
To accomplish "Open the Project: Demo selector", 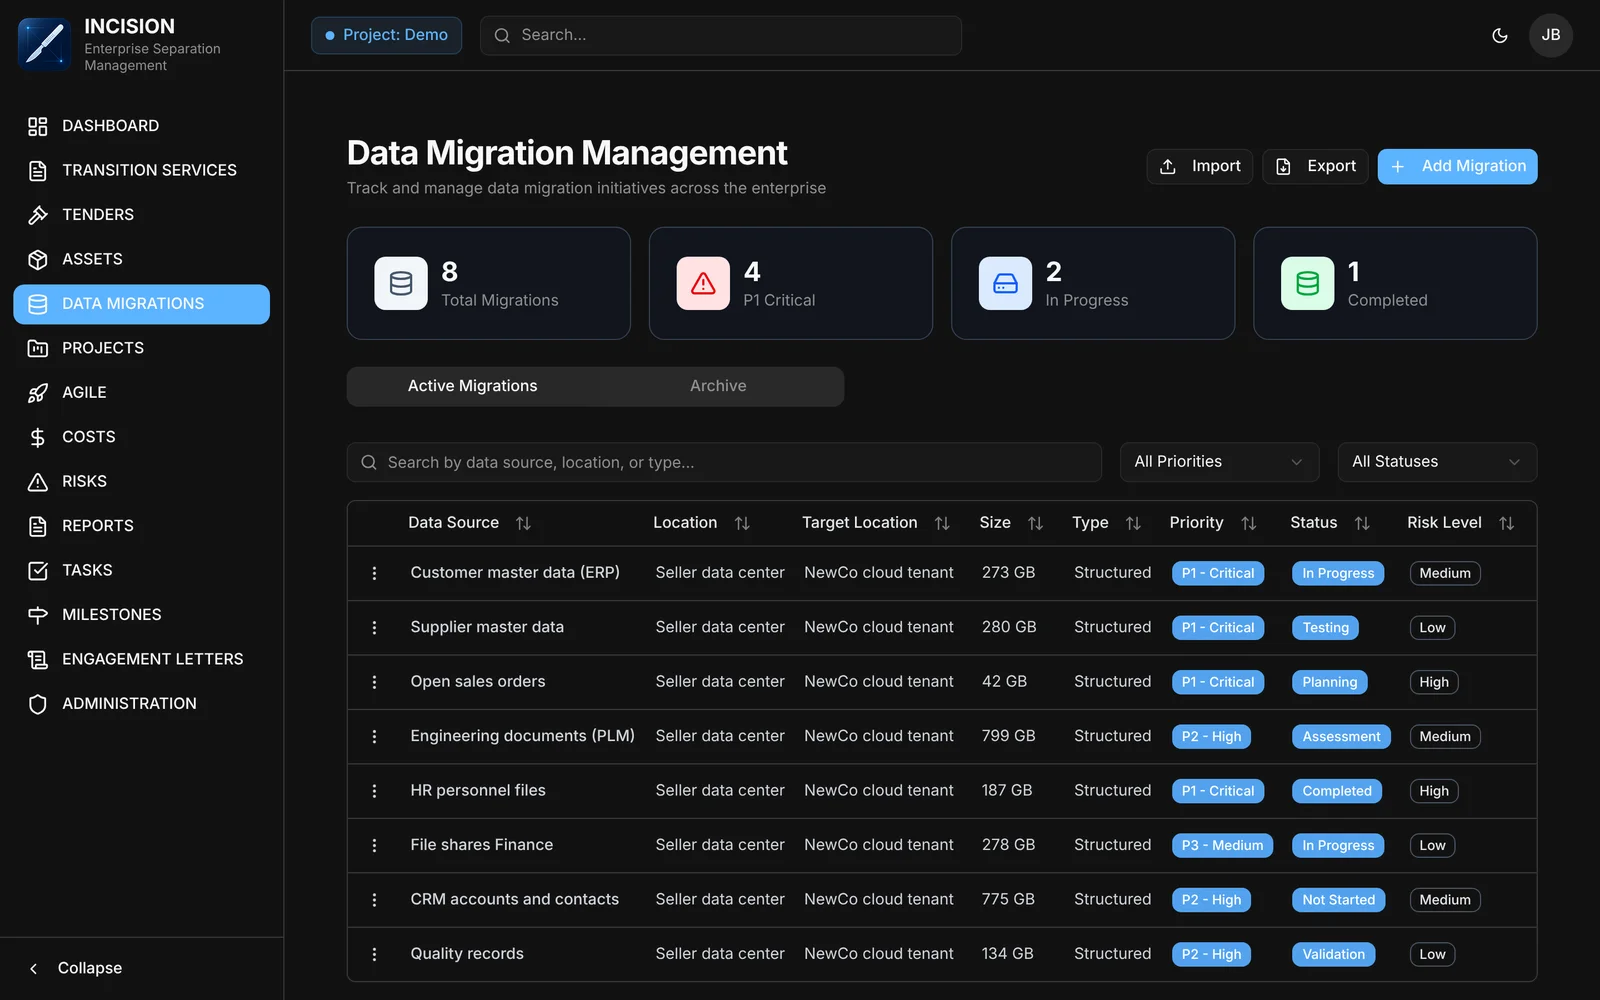I will 386,35.
